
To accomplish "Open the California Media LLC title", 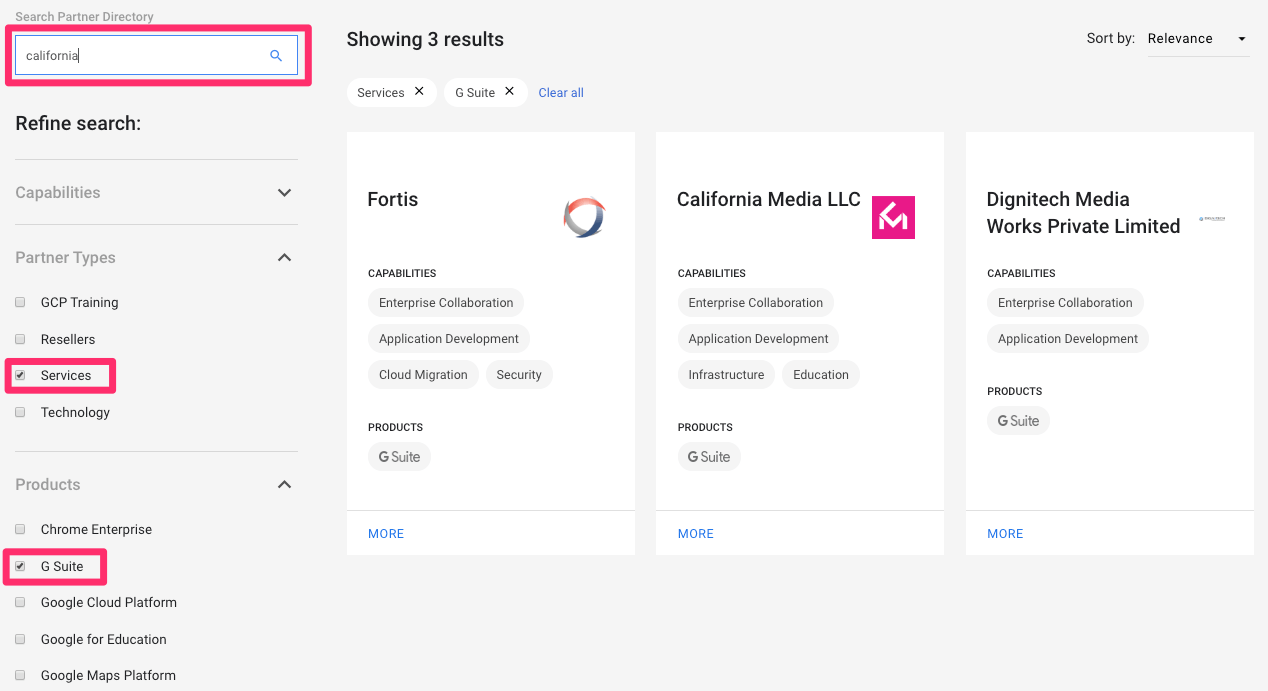I will 769,199.
